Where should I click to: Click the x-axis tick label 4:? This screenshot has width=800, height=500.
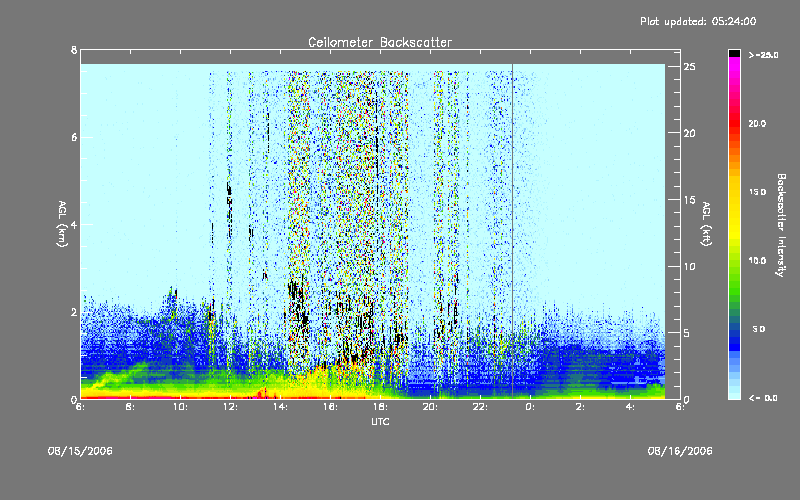pyautogui.click(x=630, y=407)
